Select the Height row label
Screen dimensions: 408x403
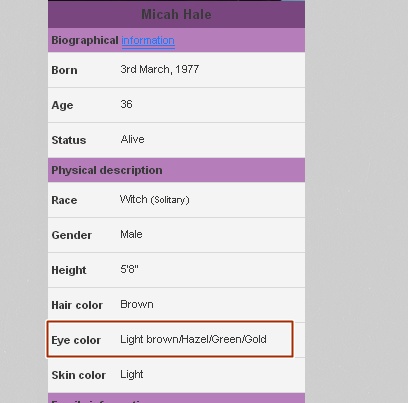coord(69,270)
